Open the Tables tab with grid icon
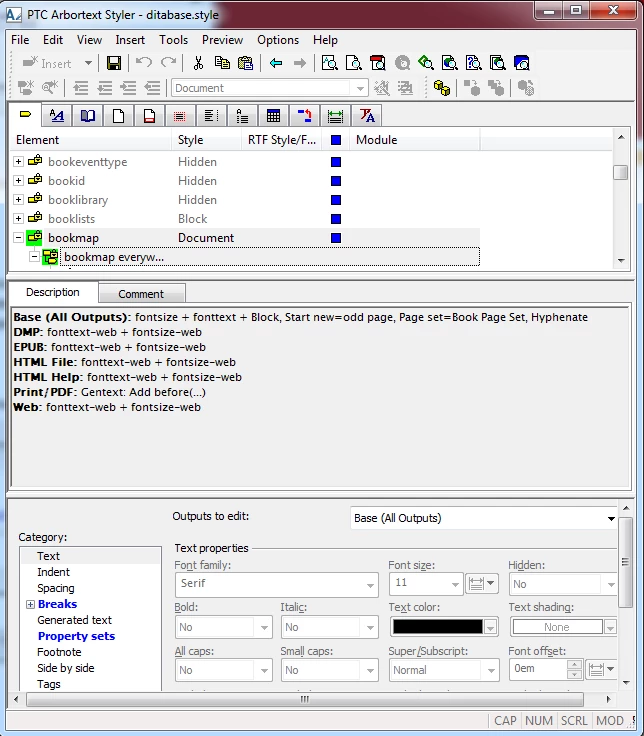The image size is (644, 736). pos(273,115)
